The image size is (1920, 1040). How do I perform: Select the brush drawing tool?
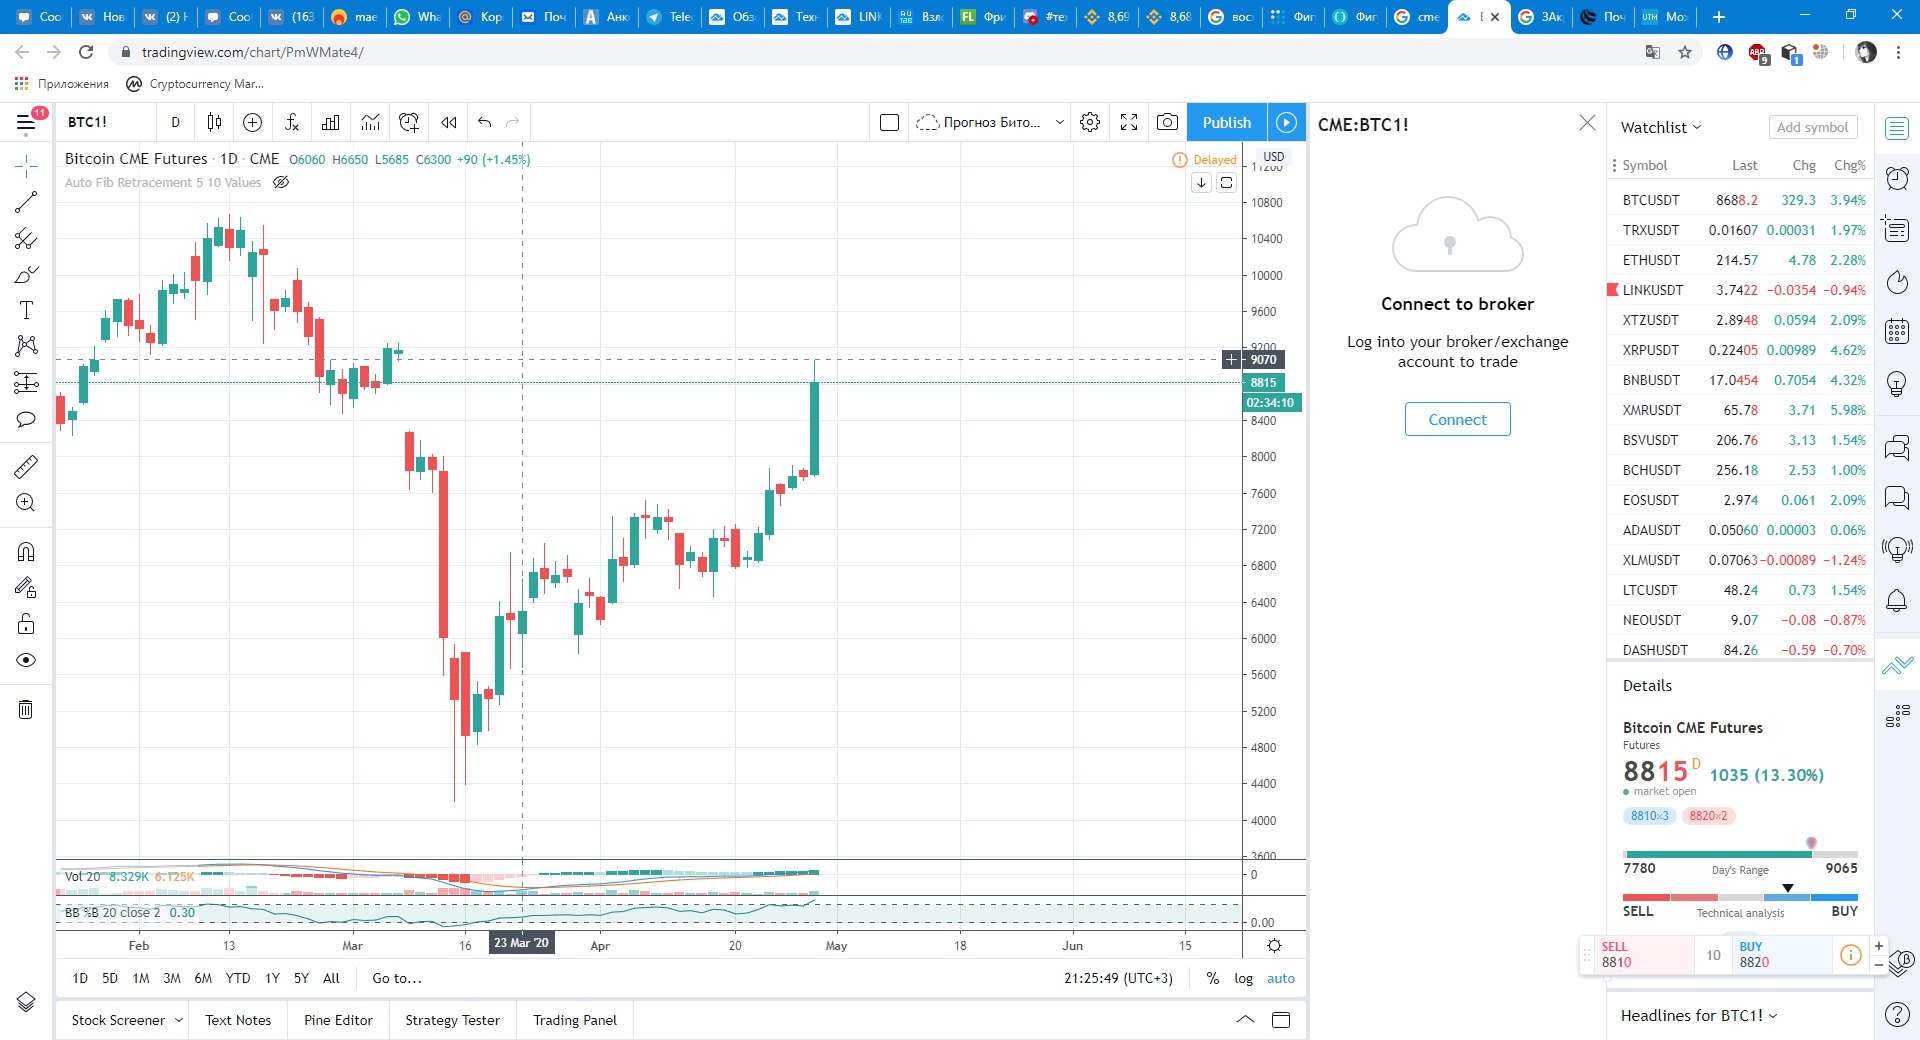(x=26, y=274)
